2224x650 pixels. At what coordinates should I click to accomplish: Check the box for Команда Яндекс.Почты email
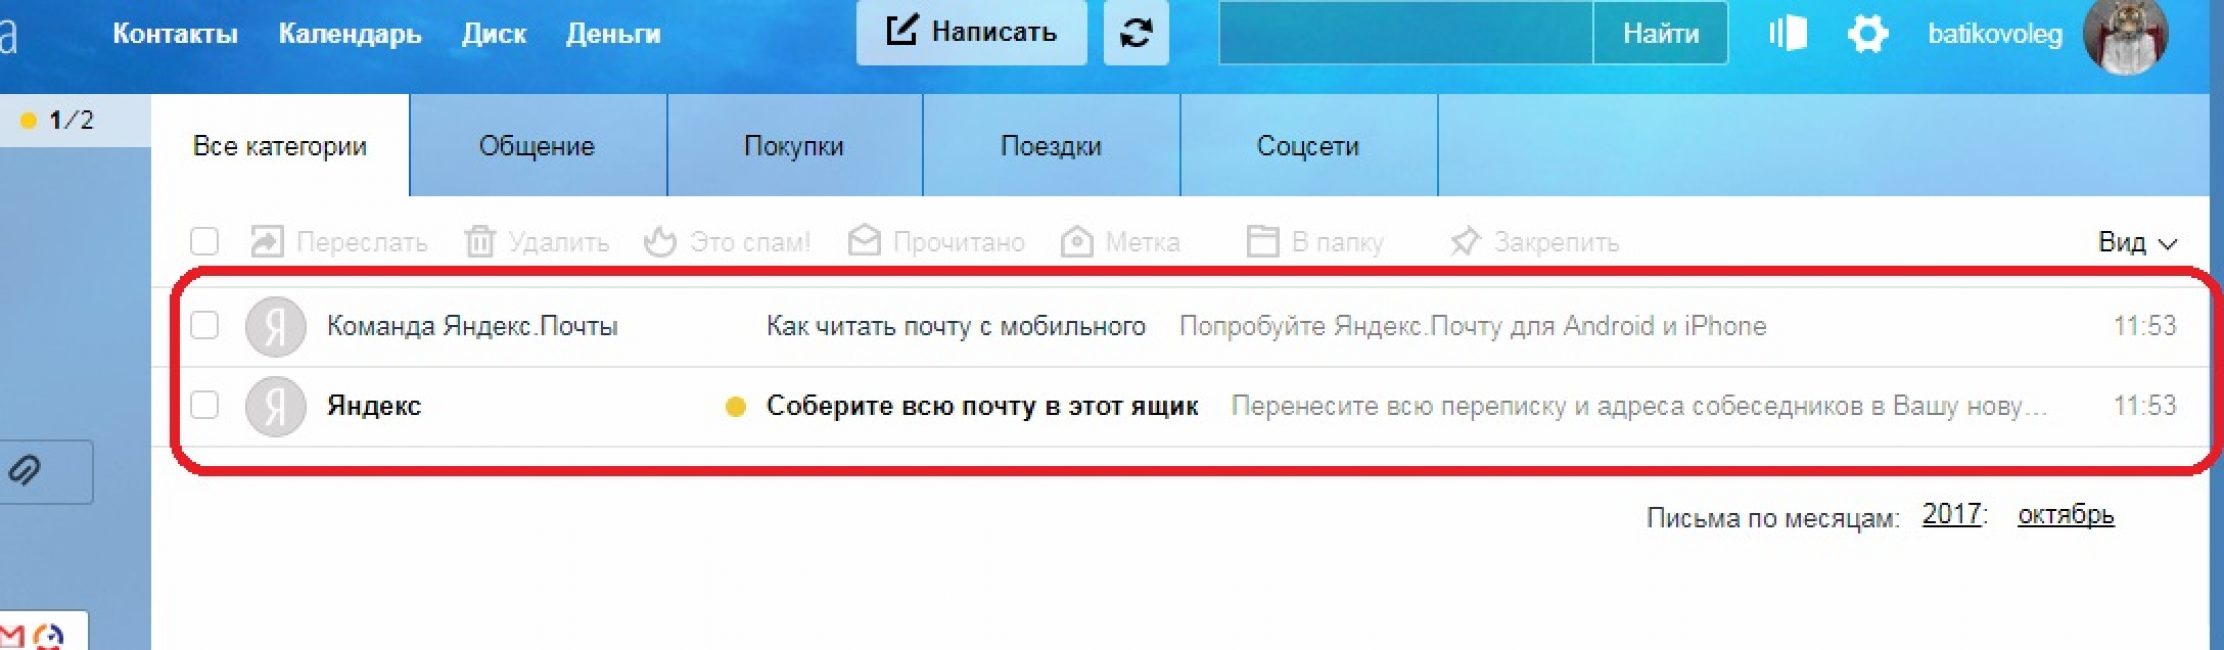click(x=204, y=325)
